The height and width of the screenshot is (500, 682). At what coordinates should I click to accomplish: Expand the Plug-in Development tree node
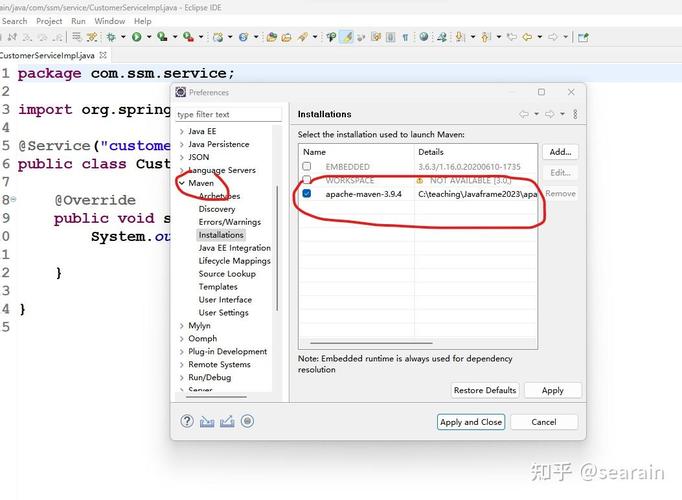click(x=182, y=352)
